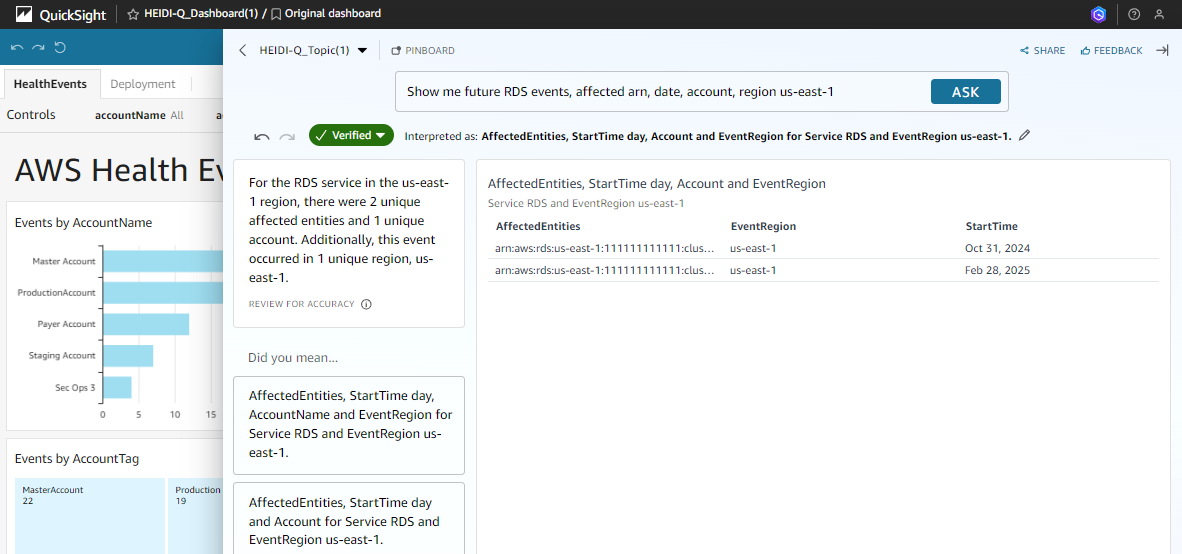Click dashboard undo arrow in blue toolbar
Screen dimensions: 1182x554
coord(17,47)
